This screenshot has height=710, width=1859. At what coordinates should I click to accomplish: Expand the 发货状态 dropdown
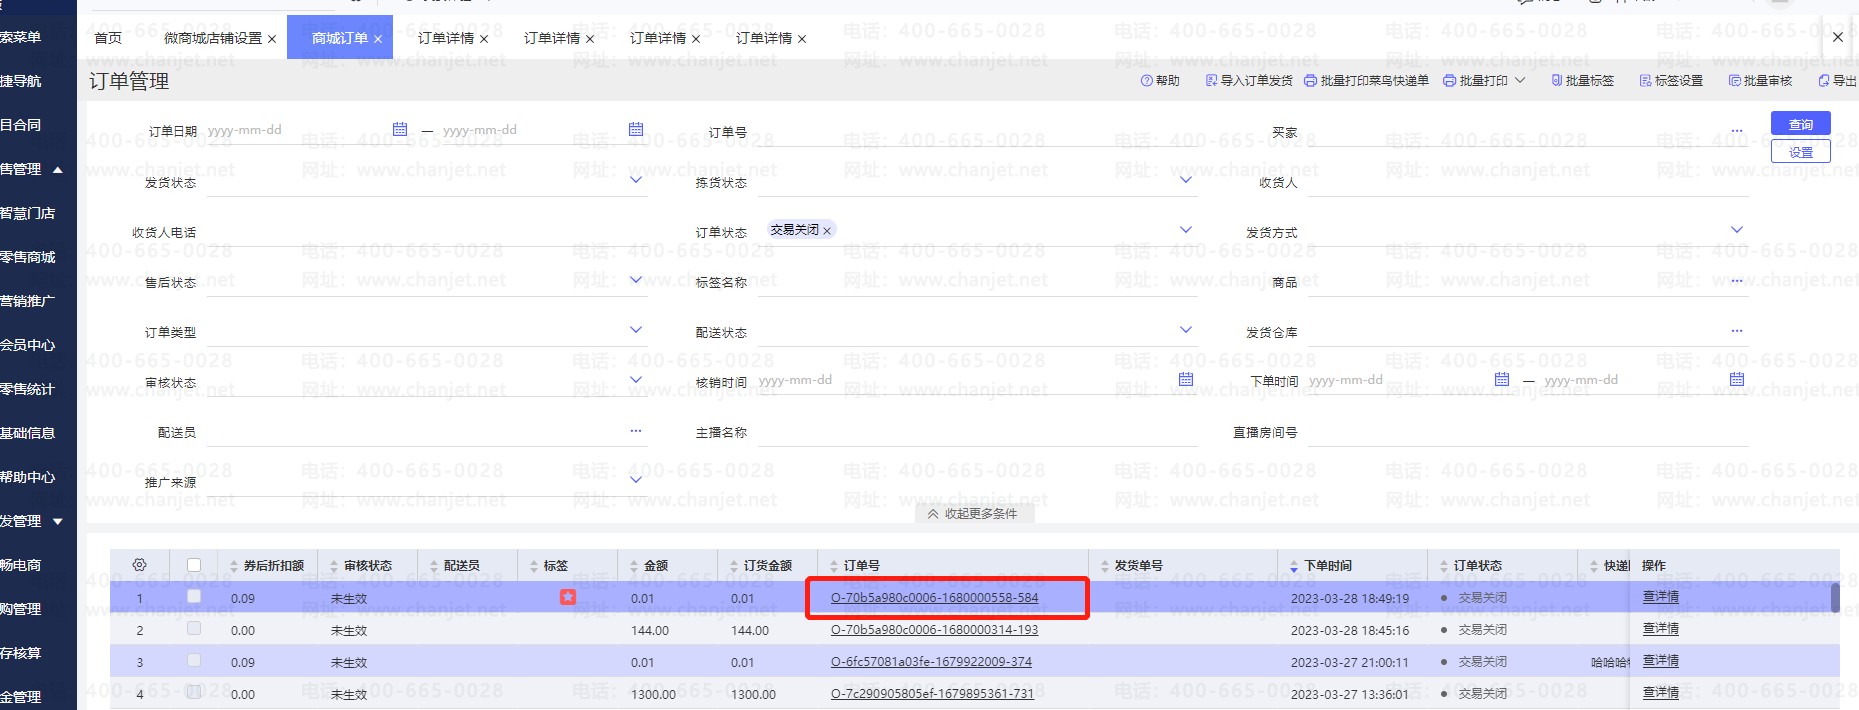(x=636, y=180)
